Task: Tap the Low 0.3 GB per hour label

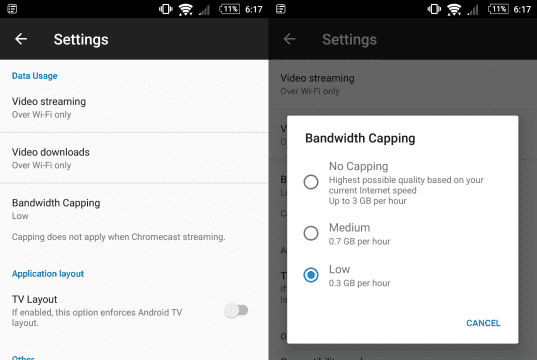Action: click(359, 276)
